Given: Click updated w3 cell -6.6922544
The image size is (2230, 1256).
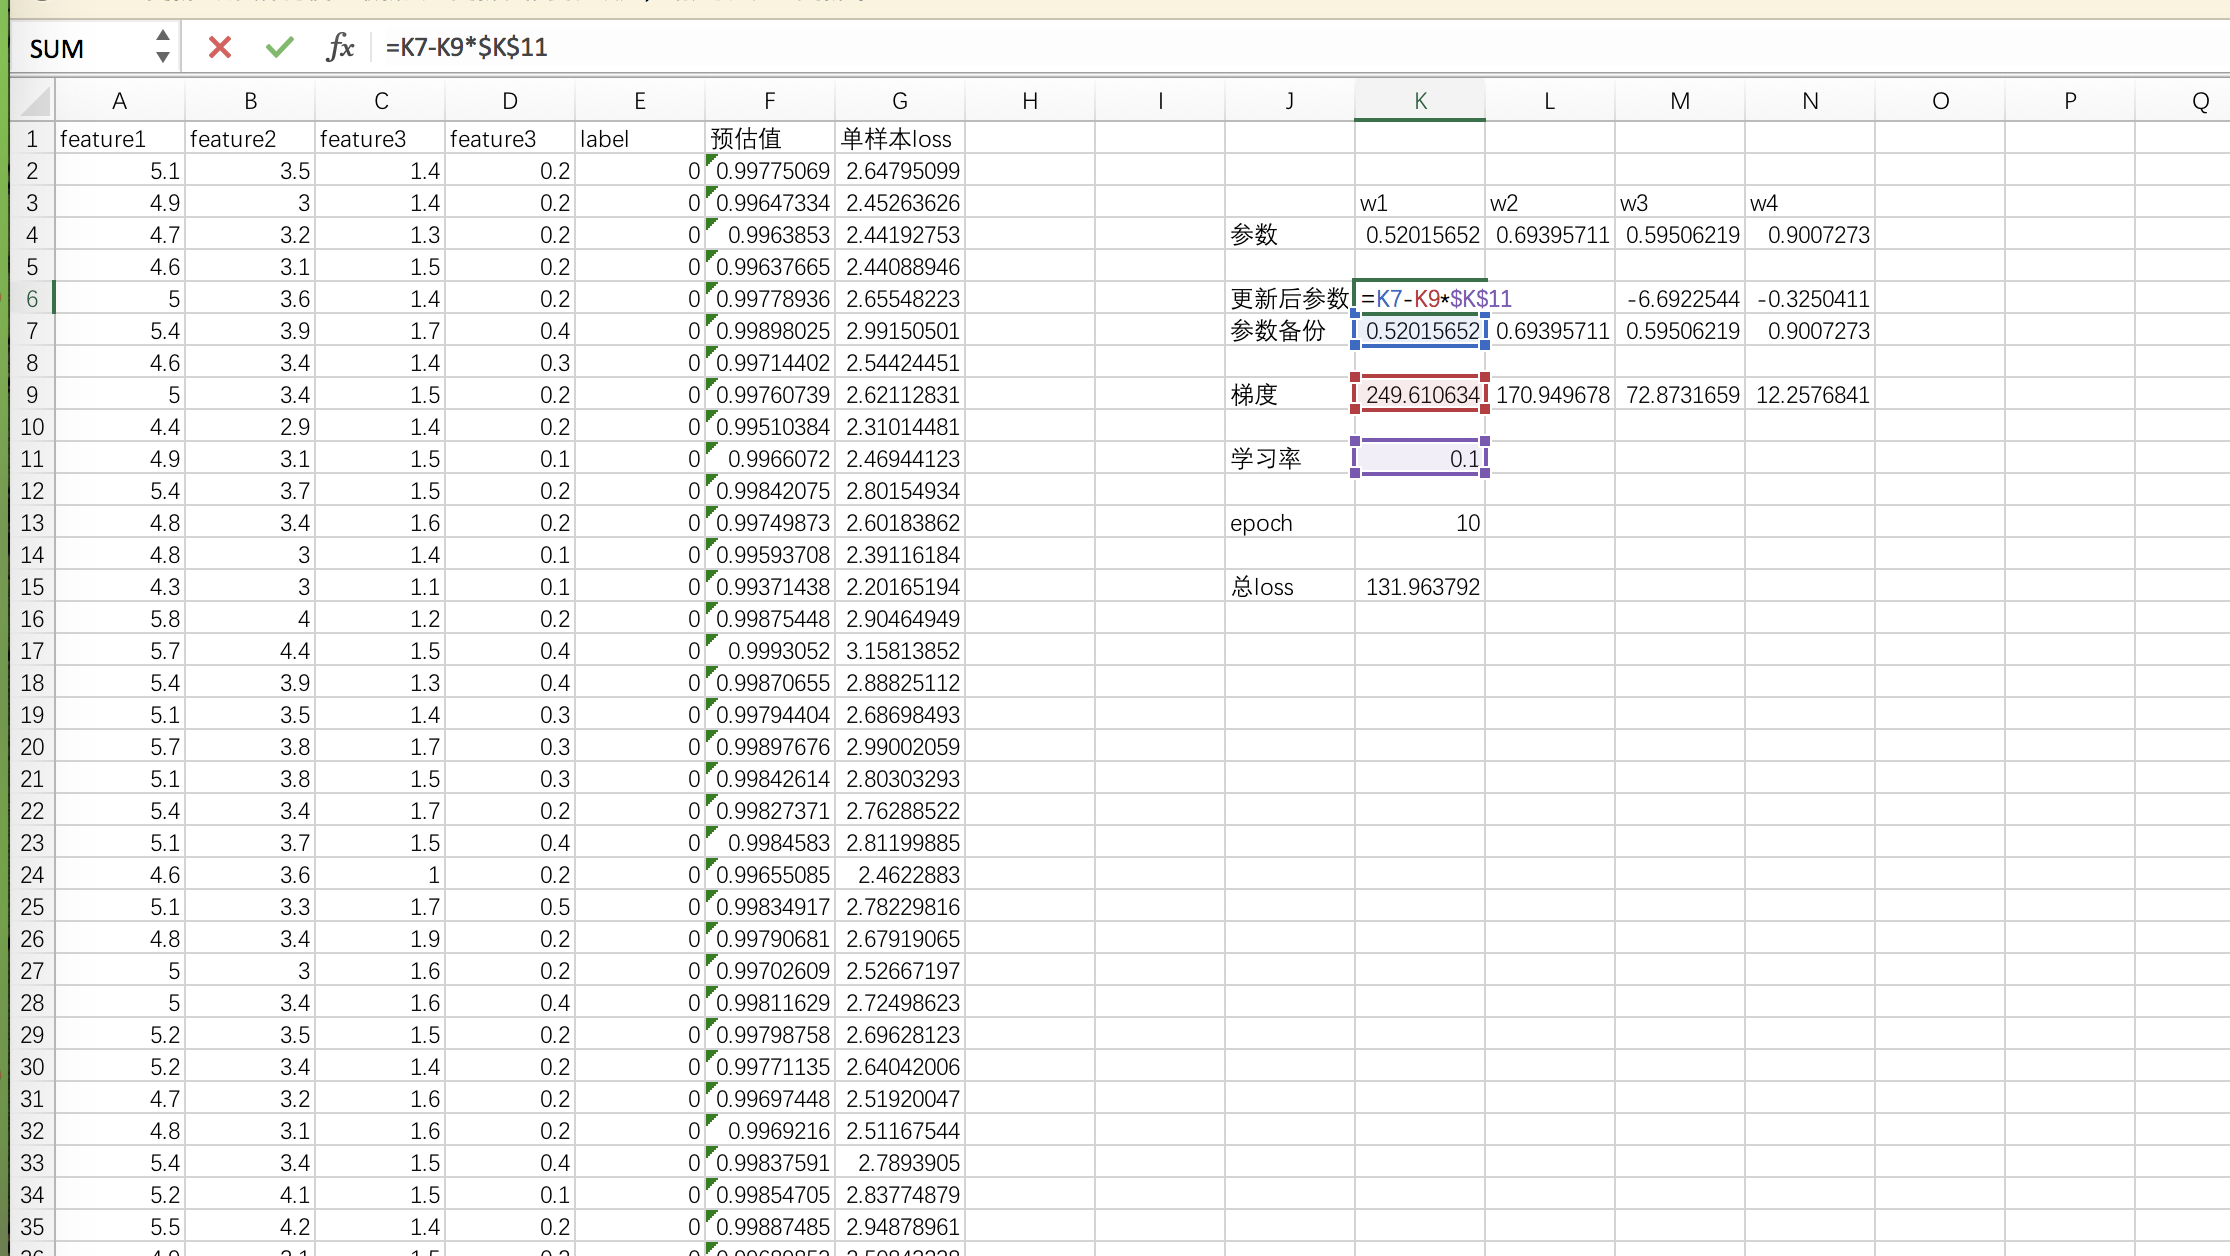Looking at the screenshot, I should click(x=1679, y=299).
